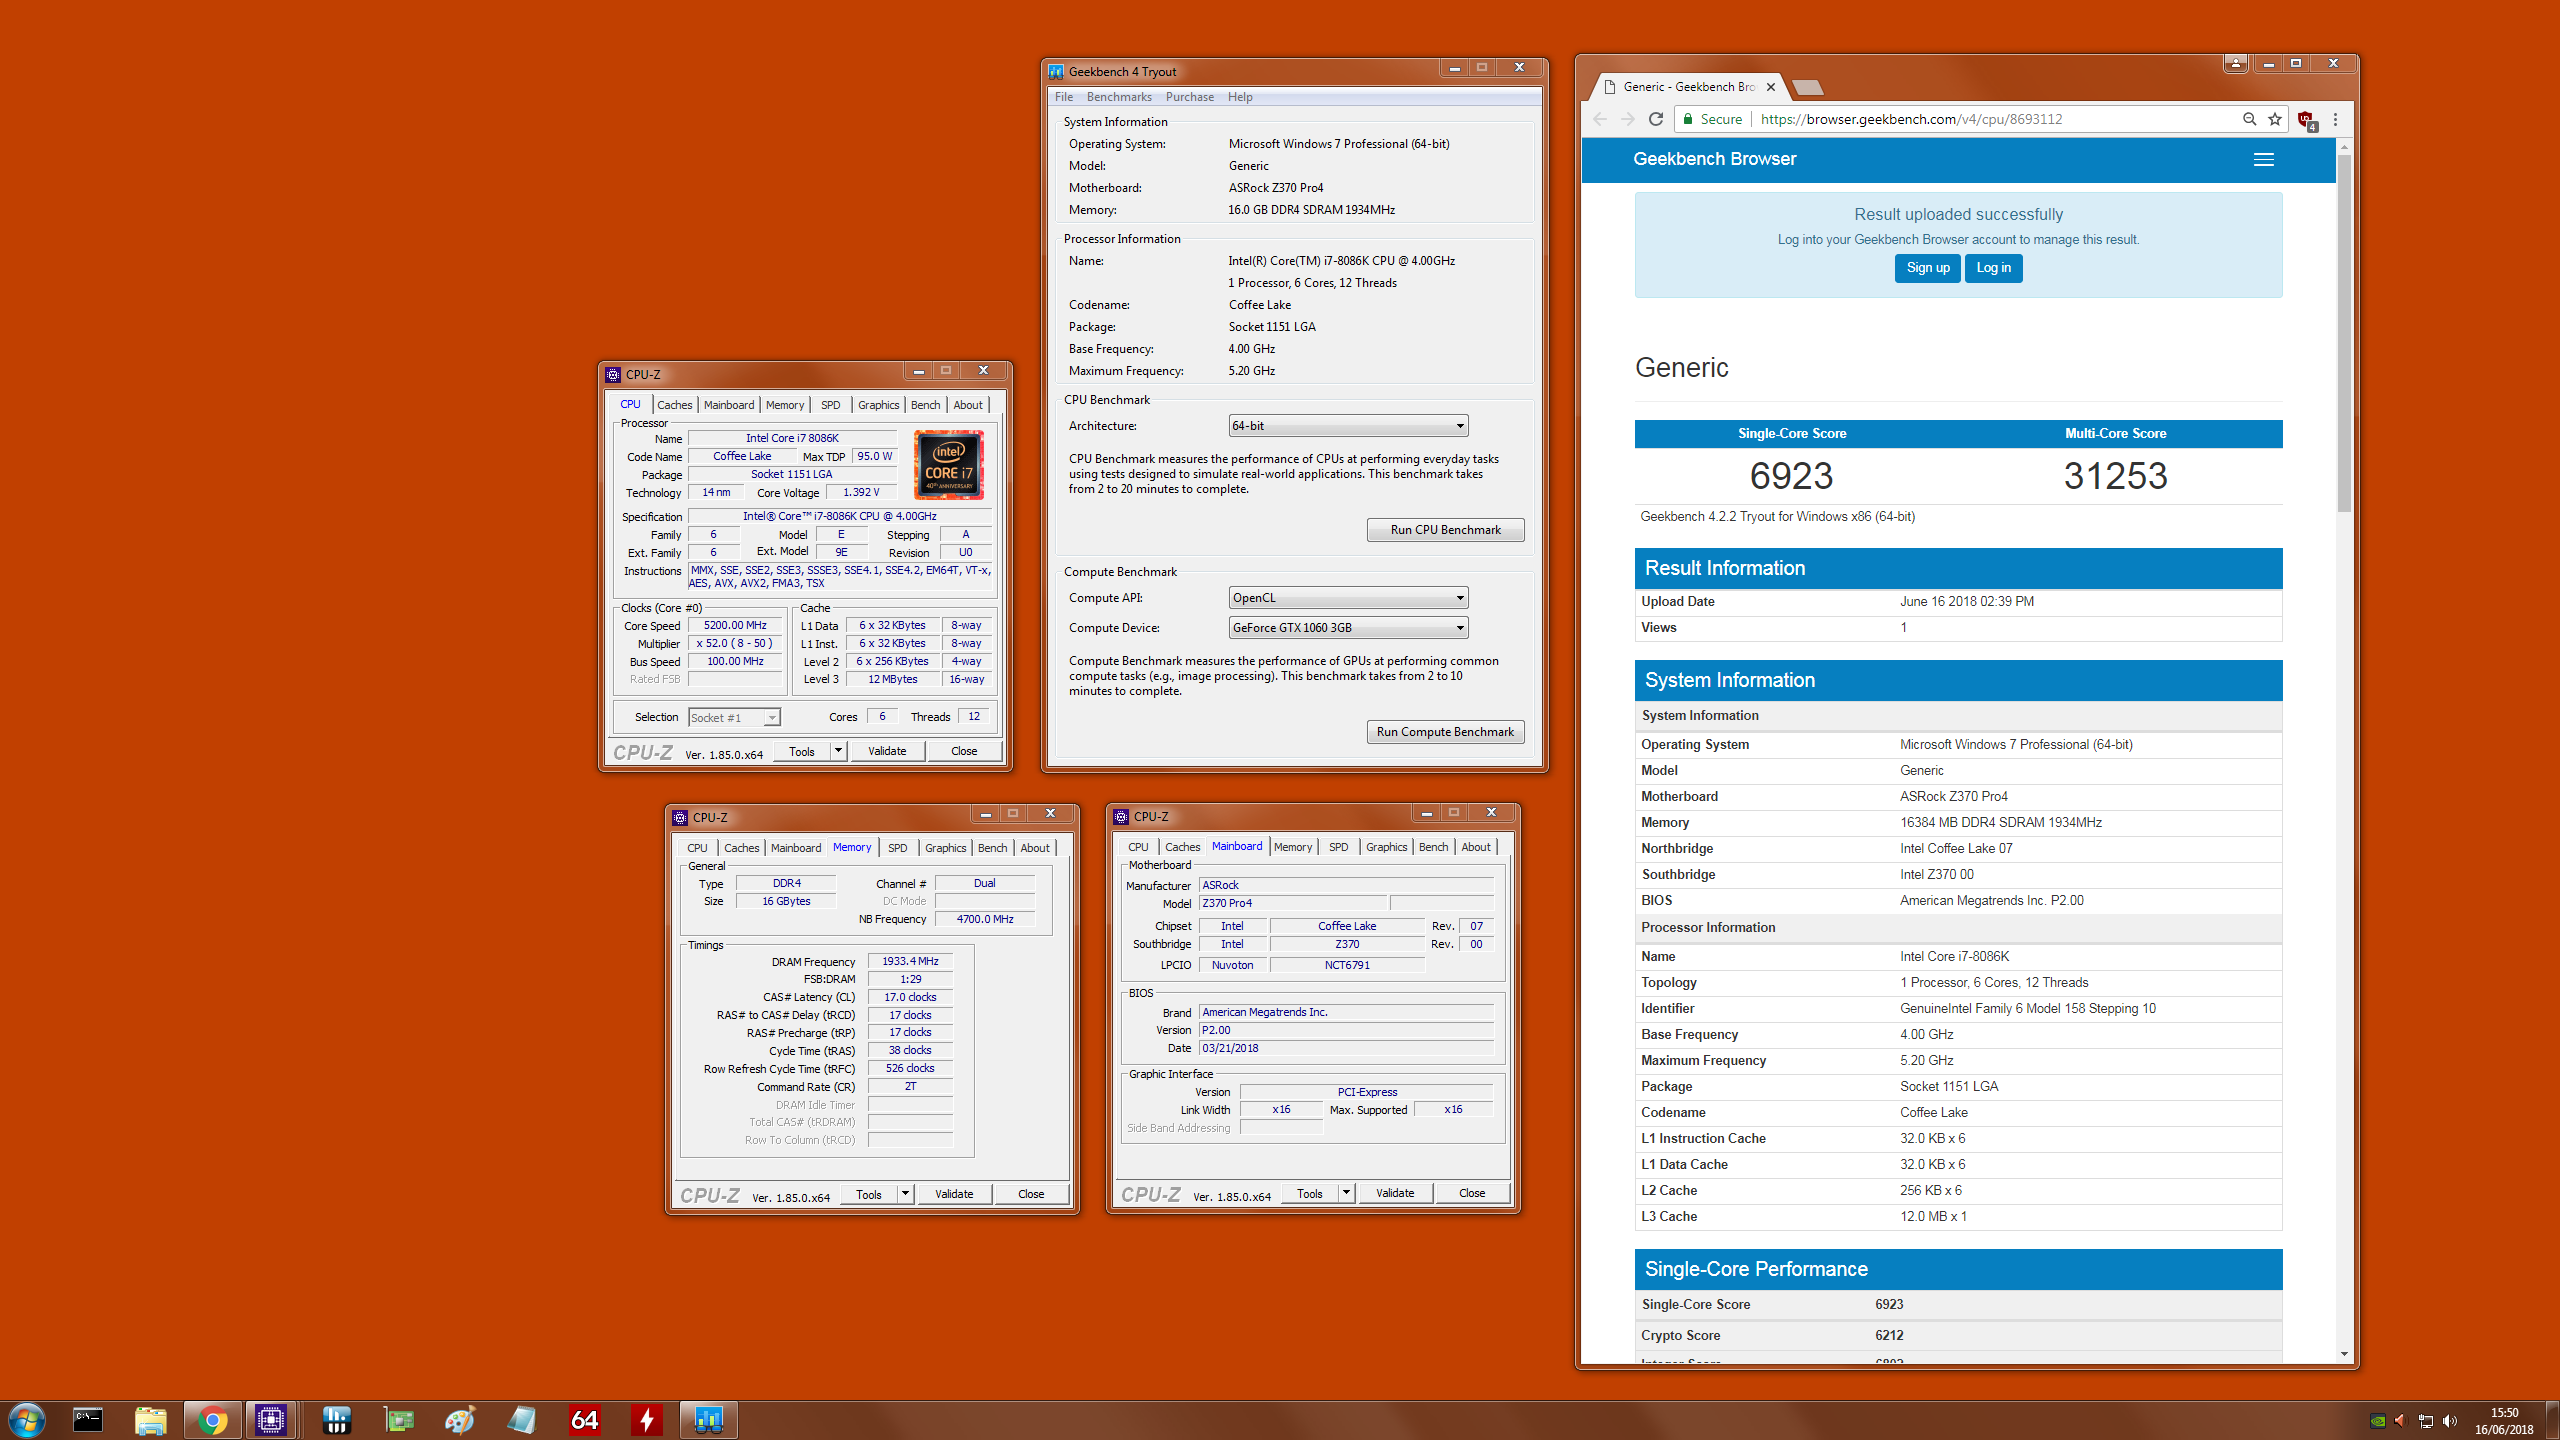Open Geekbench Purchase menu

[x=1190, y=97]
